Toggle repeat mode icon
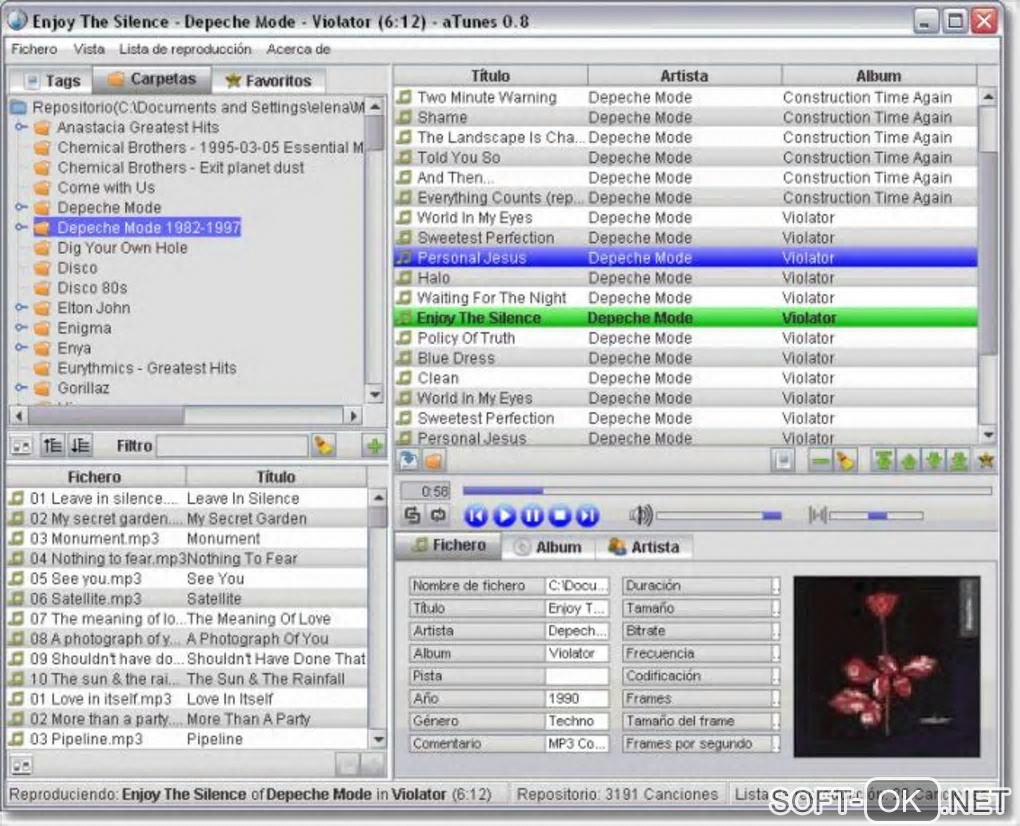Screen dimensions: 1020x826 (438, 516)
